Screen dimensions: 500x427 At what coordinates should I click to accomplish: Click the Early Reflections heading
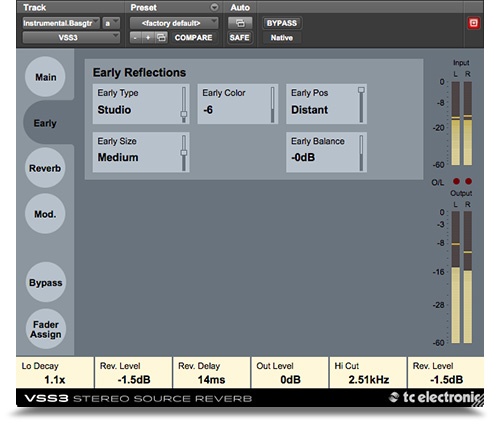coord(139,72)
